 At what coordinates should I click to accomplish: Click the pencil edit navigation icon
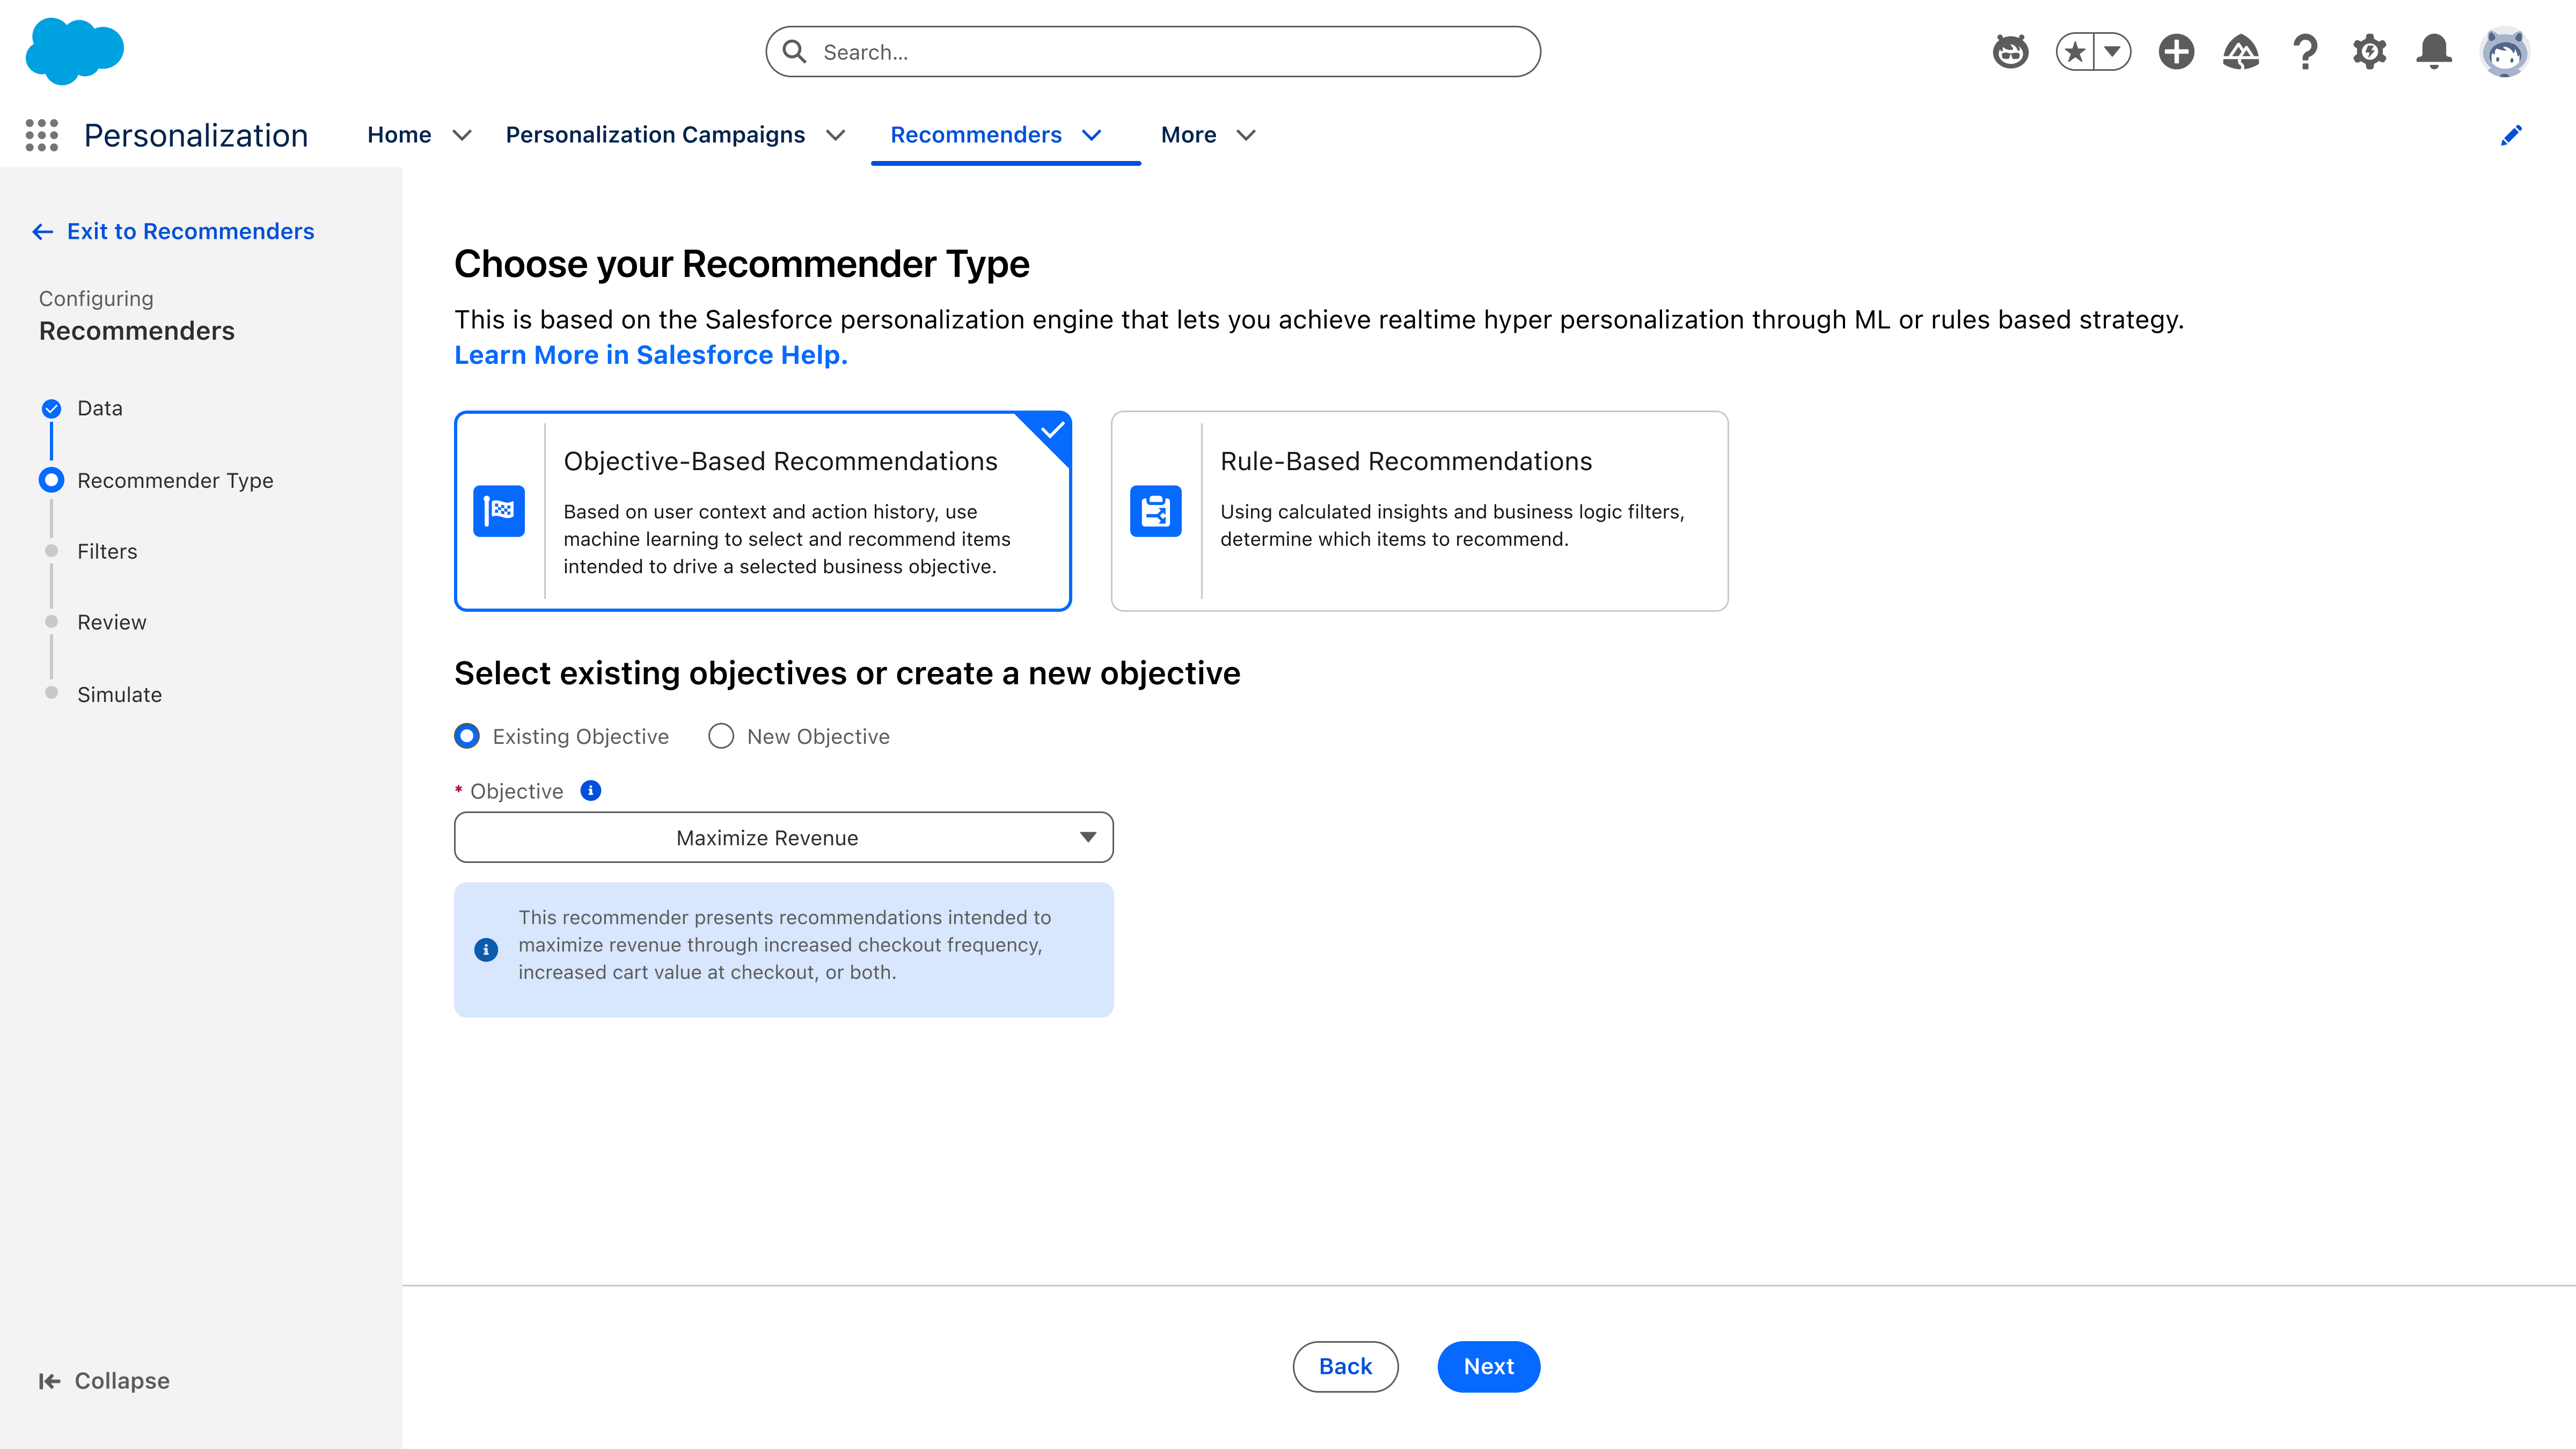point(2511,135)
